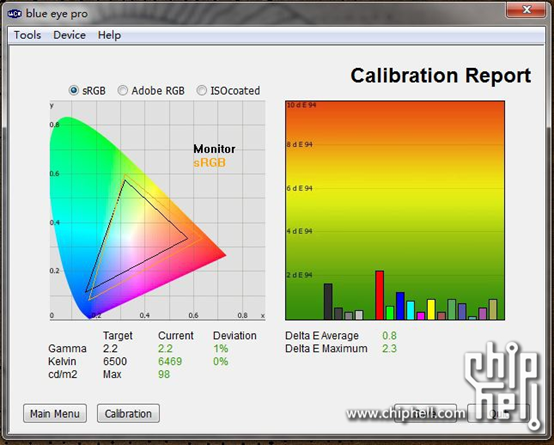Select the ISOcoated radio button

[201, 90]
